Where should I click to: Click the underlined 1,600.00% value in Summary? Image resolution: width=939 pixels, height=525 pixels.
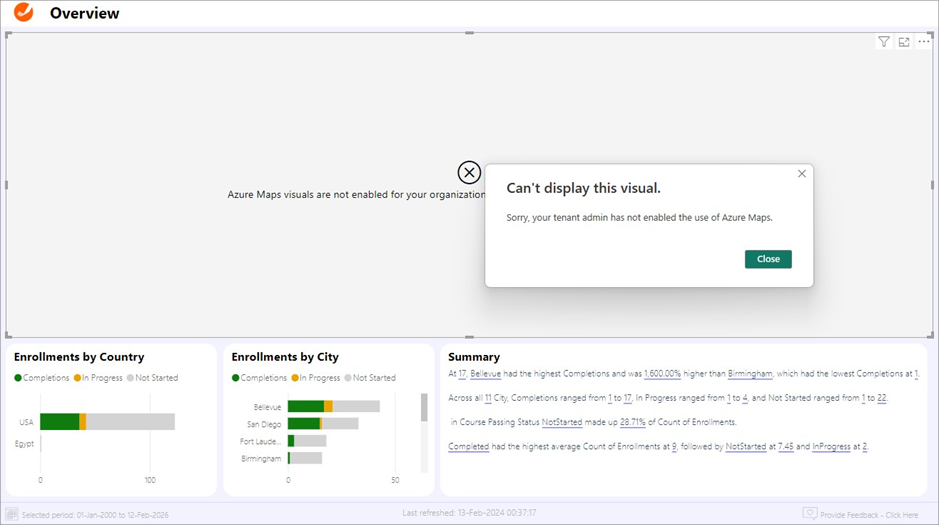(662, 373)
